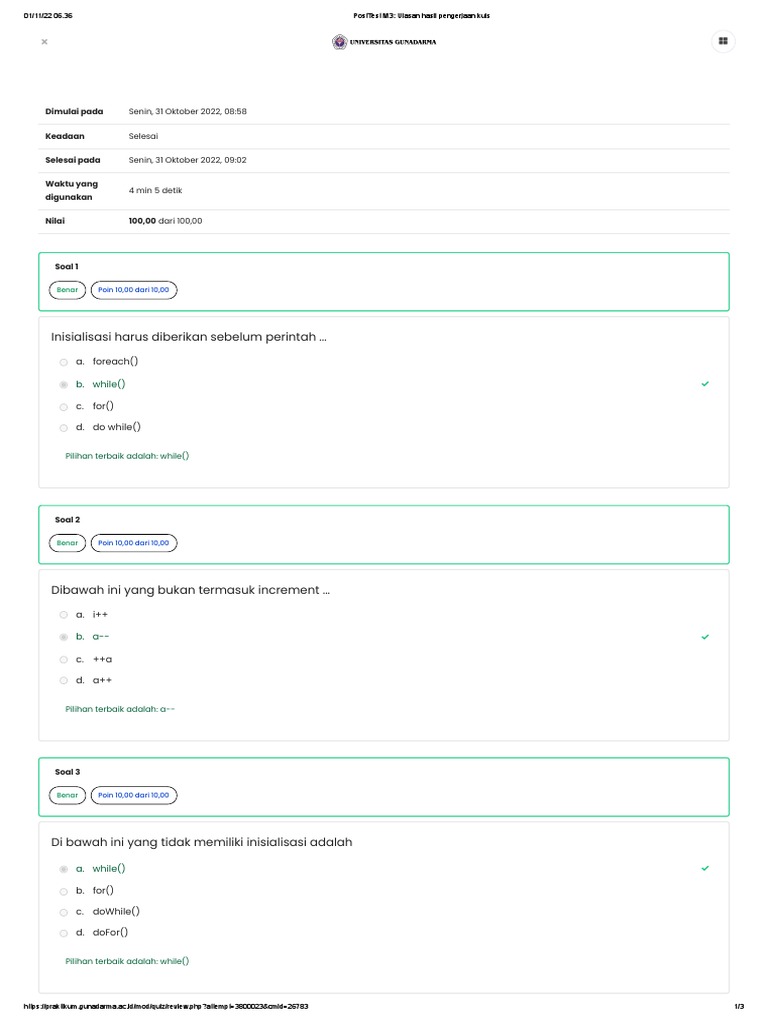
Task: Click the green checkmark beside a-- answer
Action: (705, 637)
